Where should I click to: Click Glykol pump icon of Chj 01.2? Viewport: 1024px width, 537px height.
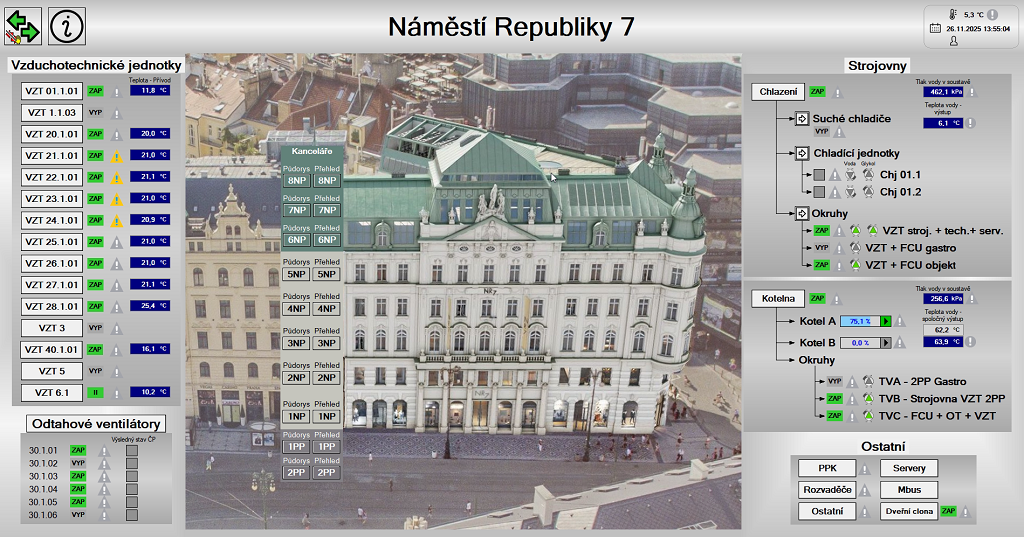click(x=868, y=191)
